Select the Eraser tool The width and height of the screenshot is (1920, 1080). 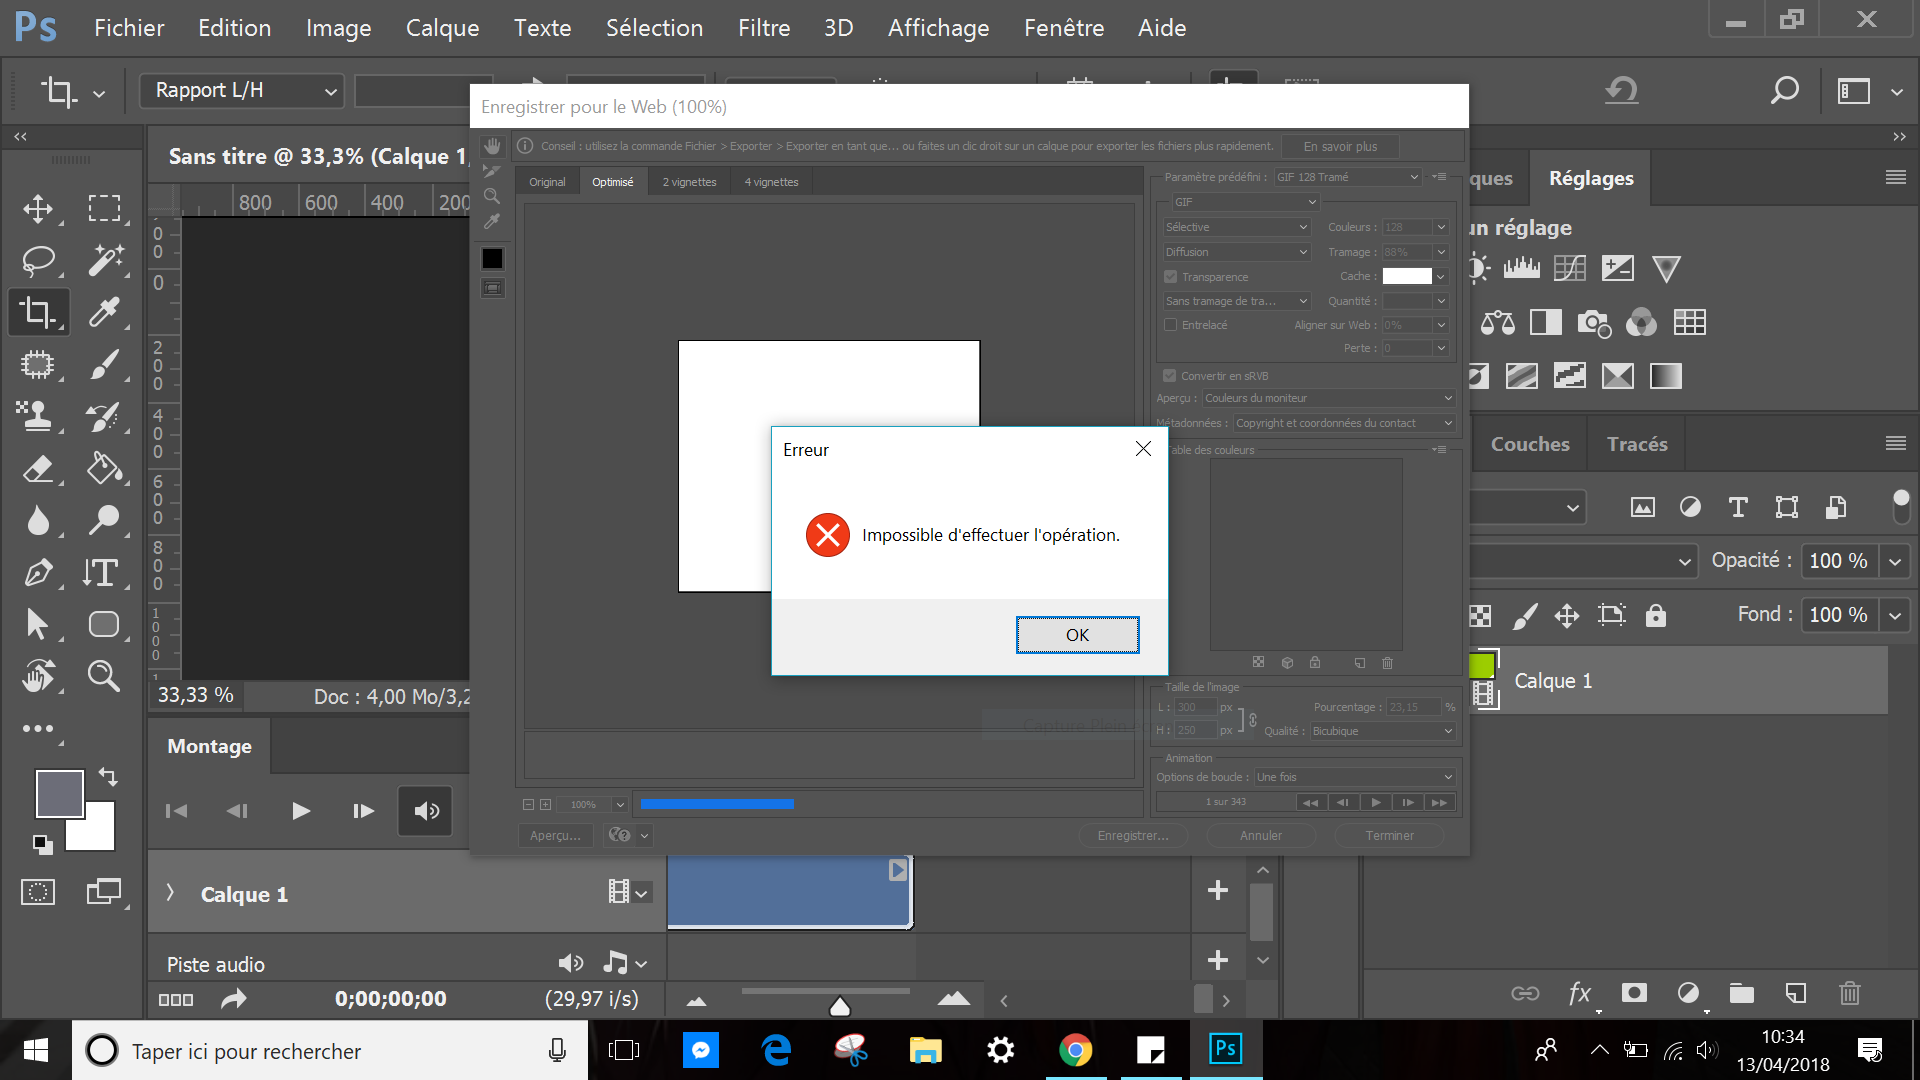point(38,468)
